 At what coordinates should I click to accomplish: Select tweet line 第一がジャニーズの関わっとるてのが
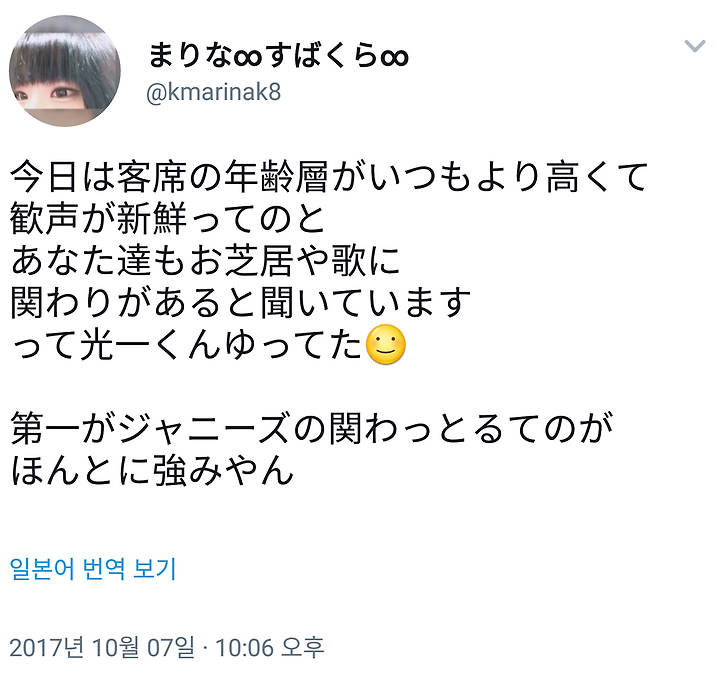[312, 428]
